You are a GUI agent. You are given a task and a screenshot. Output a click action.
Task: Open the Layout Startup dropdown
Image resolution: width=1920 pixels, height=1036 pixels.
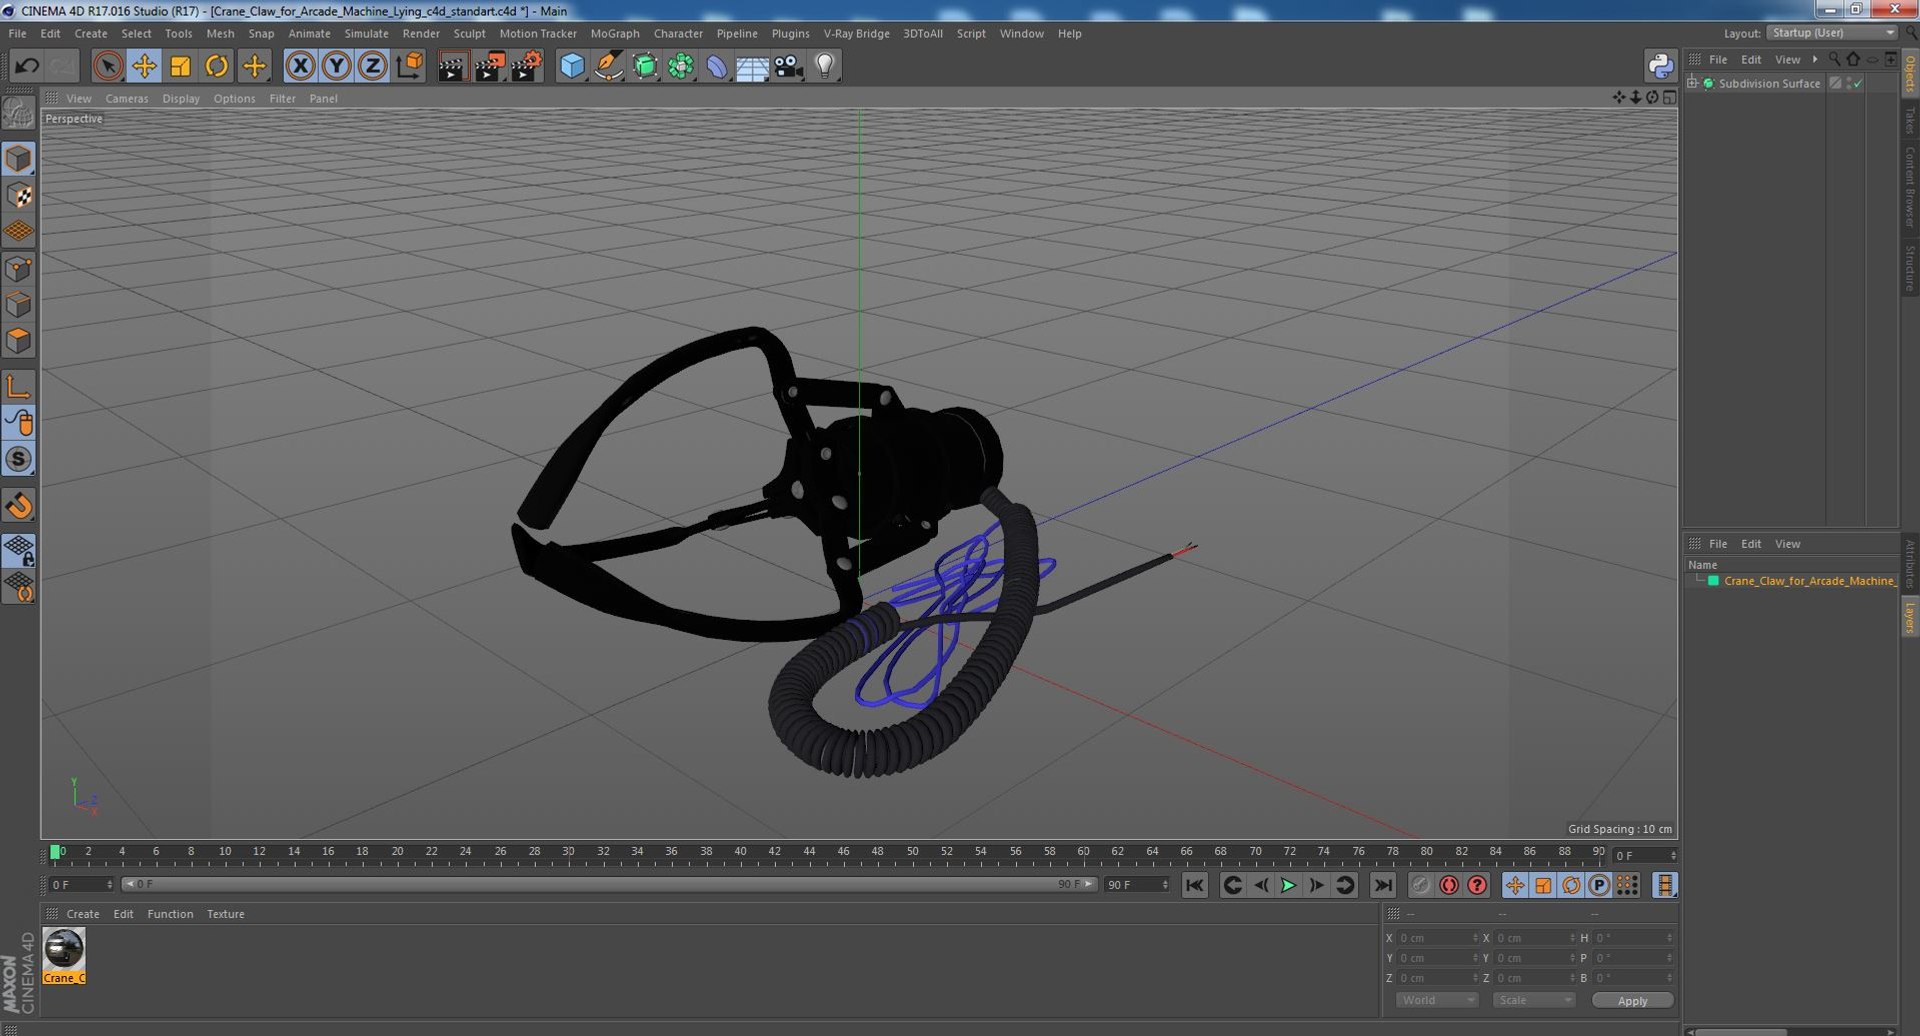1833,33
